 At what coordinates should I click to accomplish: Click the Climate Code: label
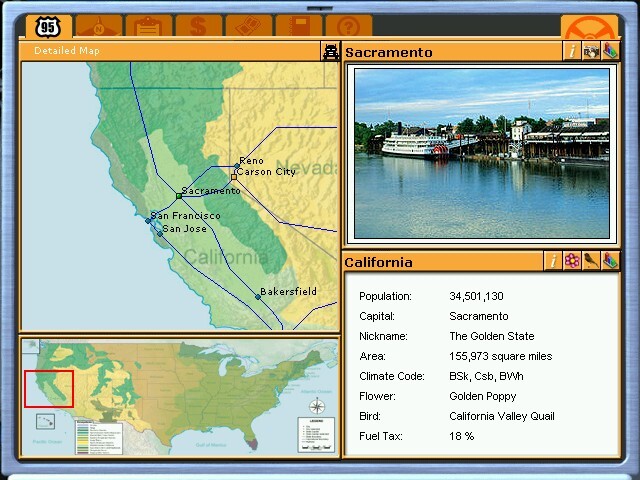click(x=392, y=376)
